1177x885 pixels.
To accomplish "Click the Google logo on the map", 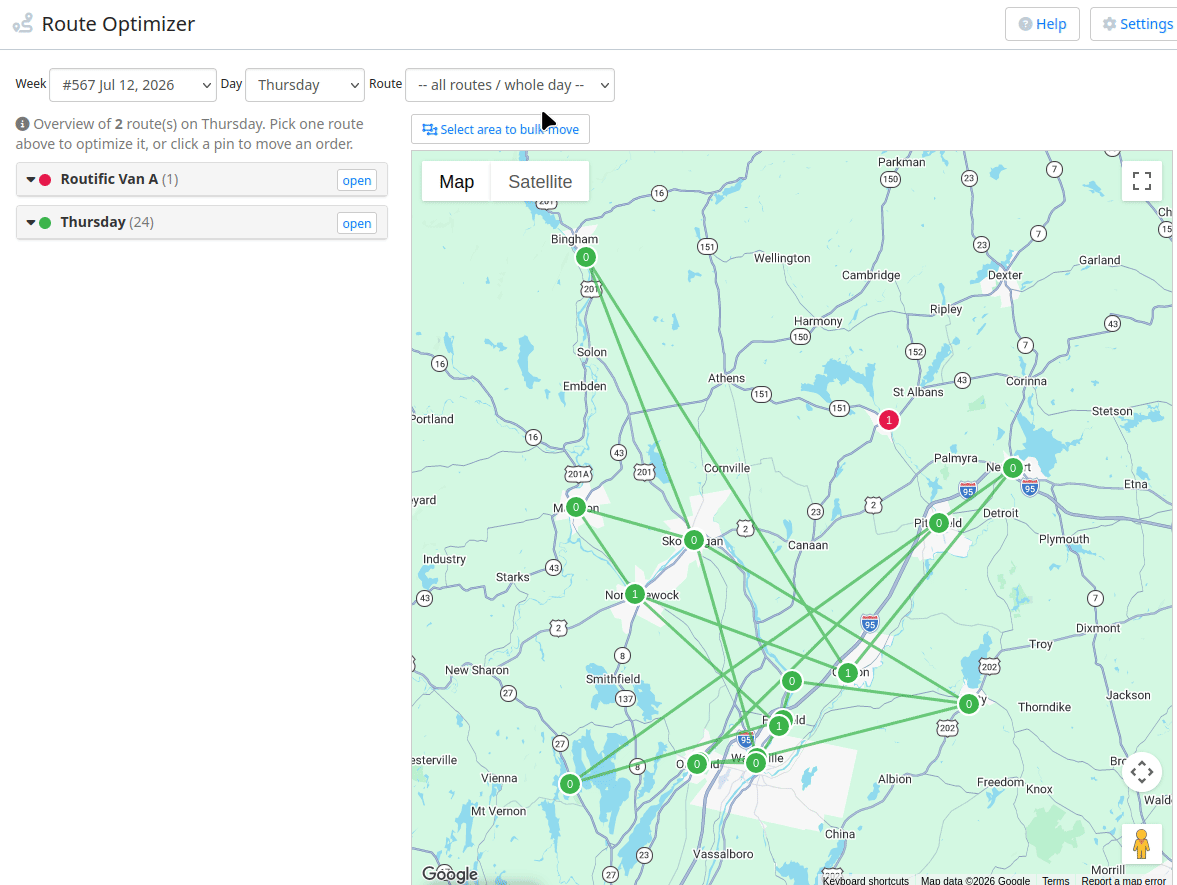I will pyautogui.click(x=450, y=874).
